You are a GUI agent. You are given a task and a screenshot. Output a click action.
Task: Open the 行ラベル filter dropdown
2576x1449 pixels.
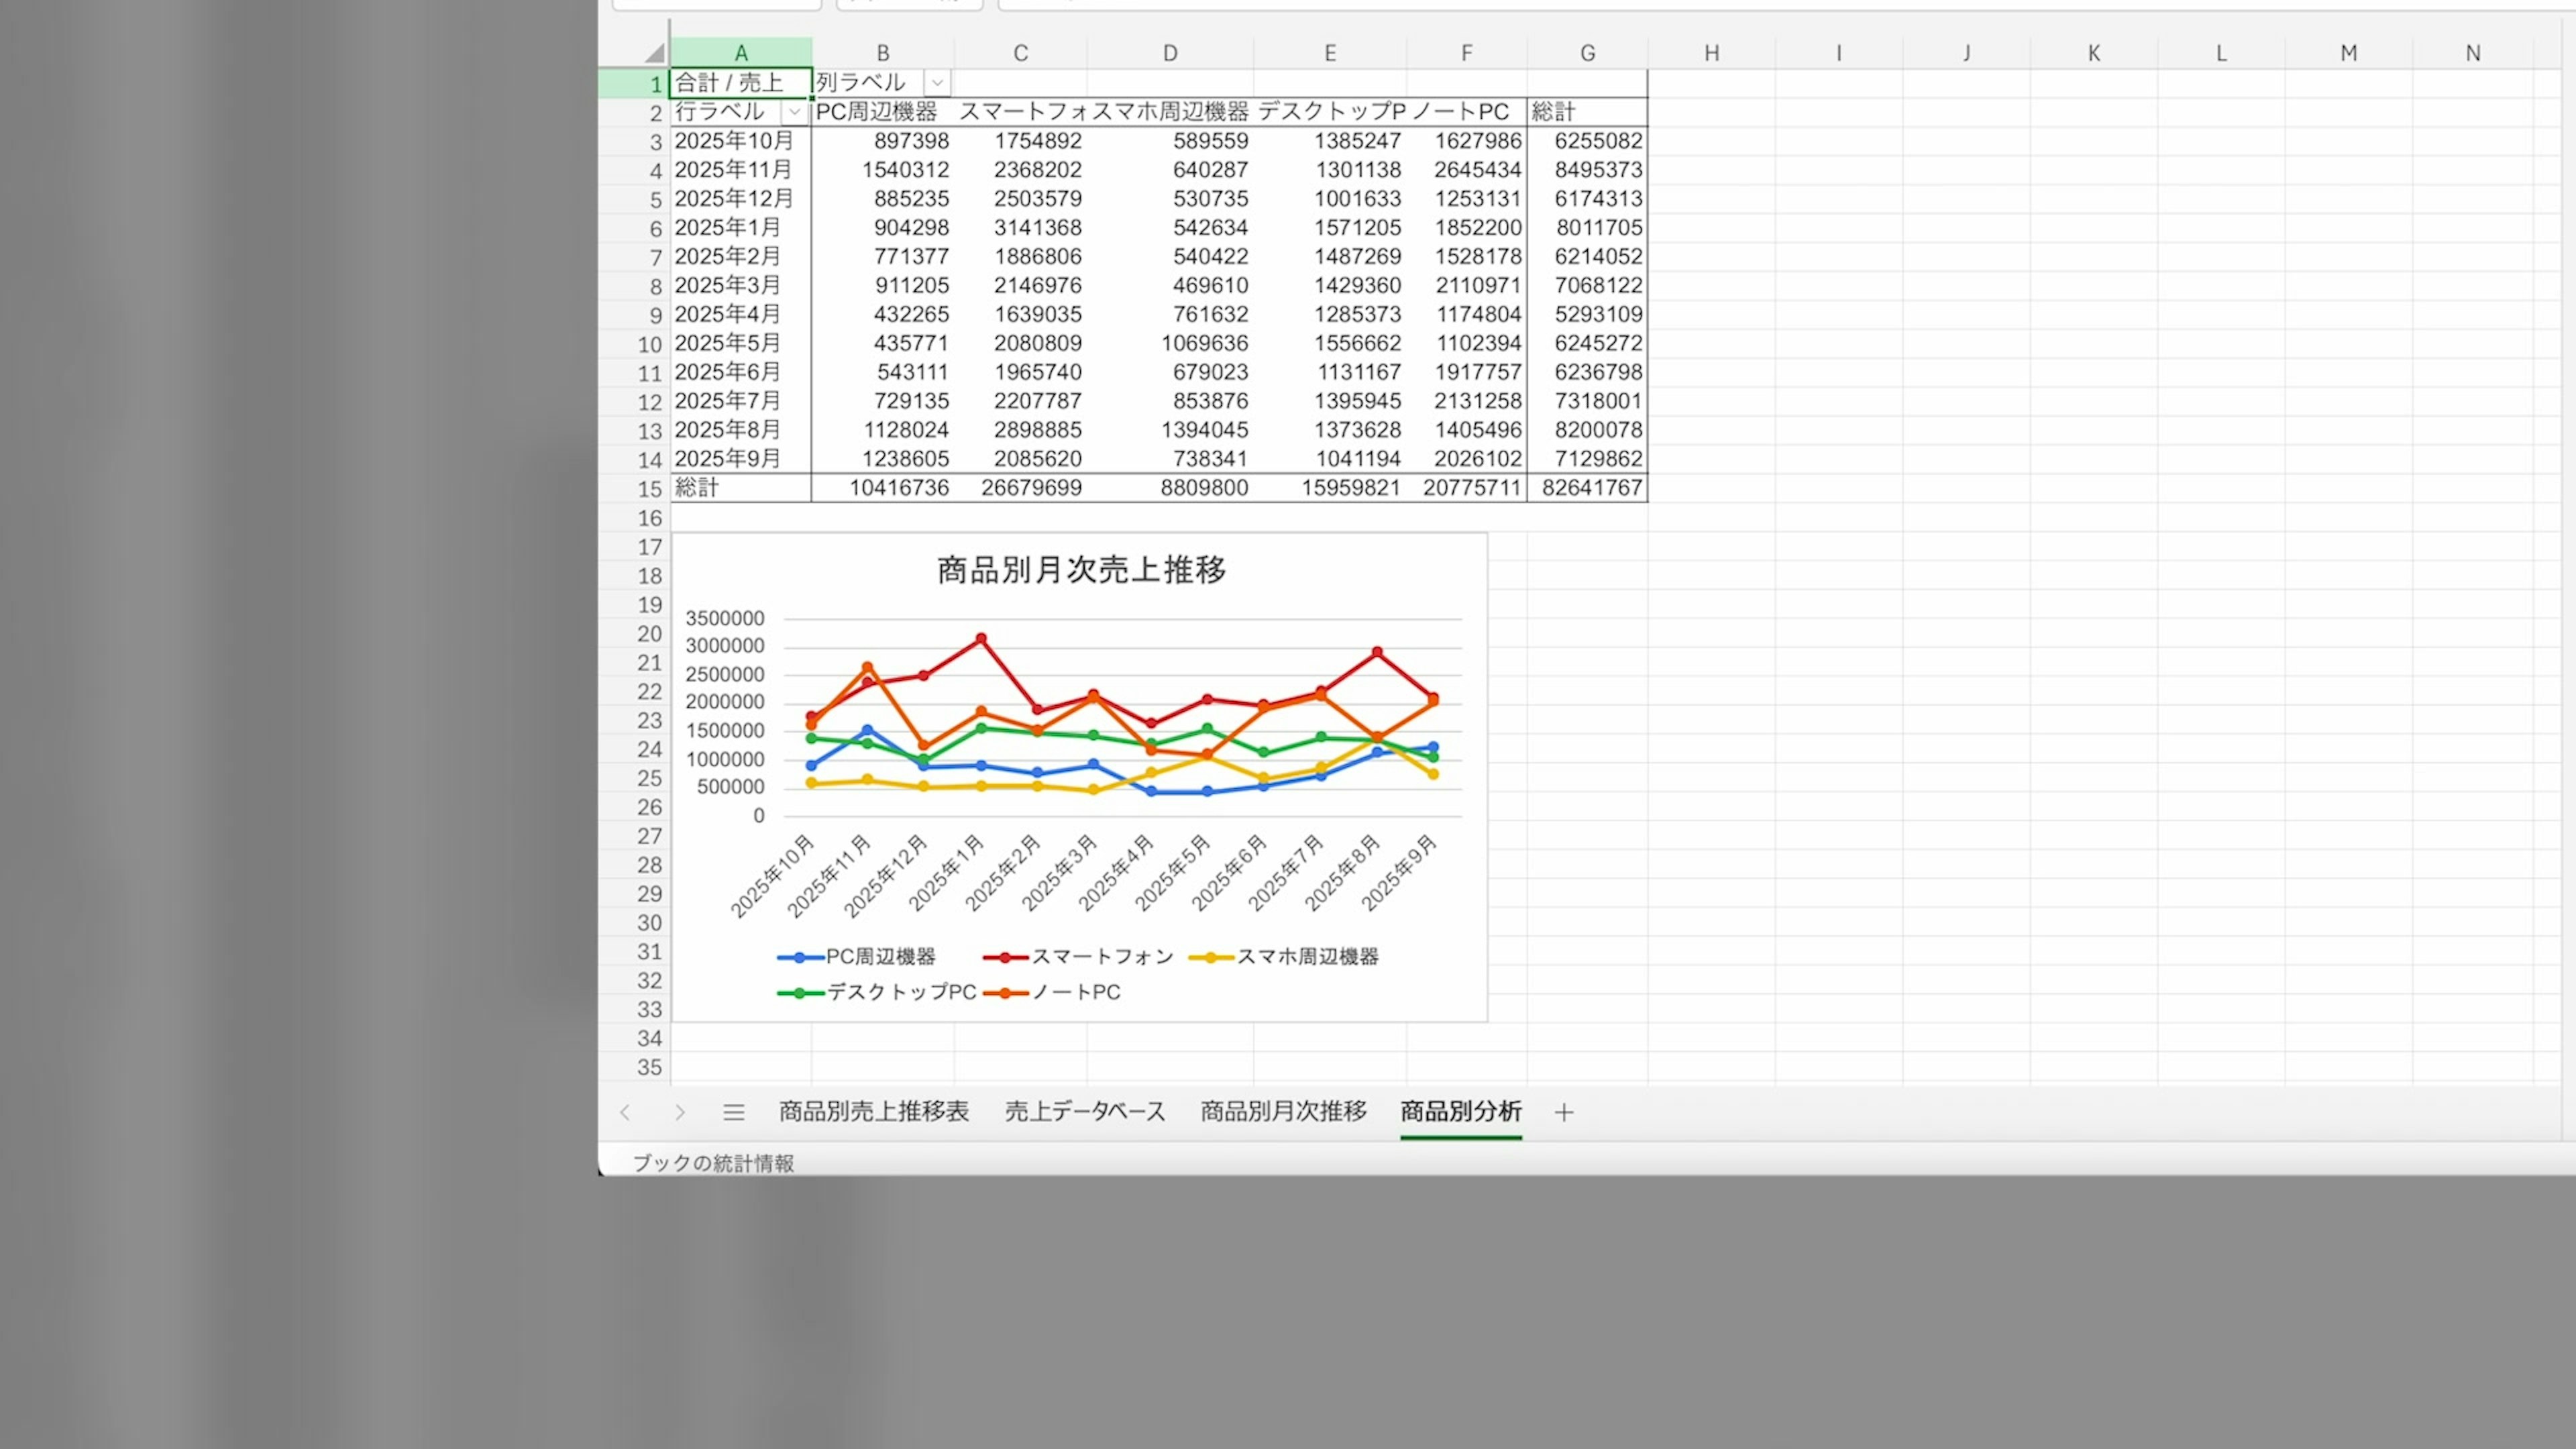[794, 112]
